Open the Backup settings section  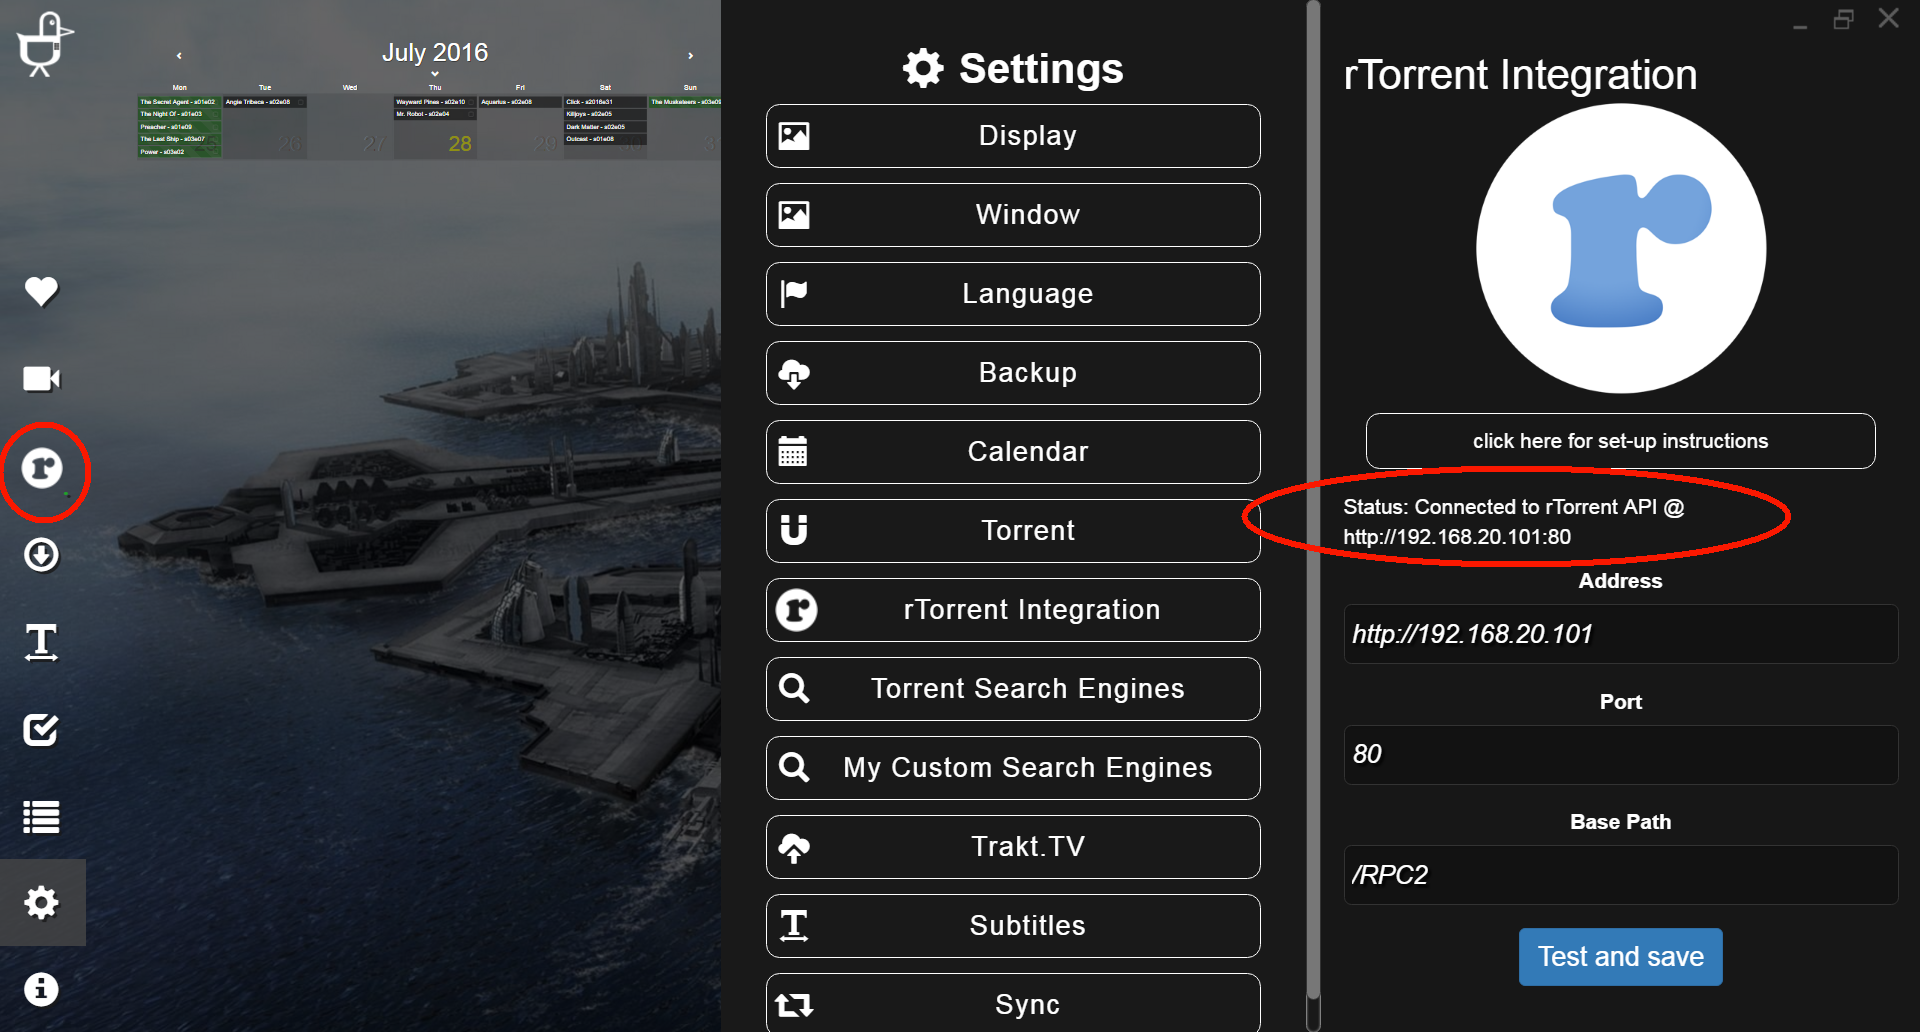point(1013,373)
